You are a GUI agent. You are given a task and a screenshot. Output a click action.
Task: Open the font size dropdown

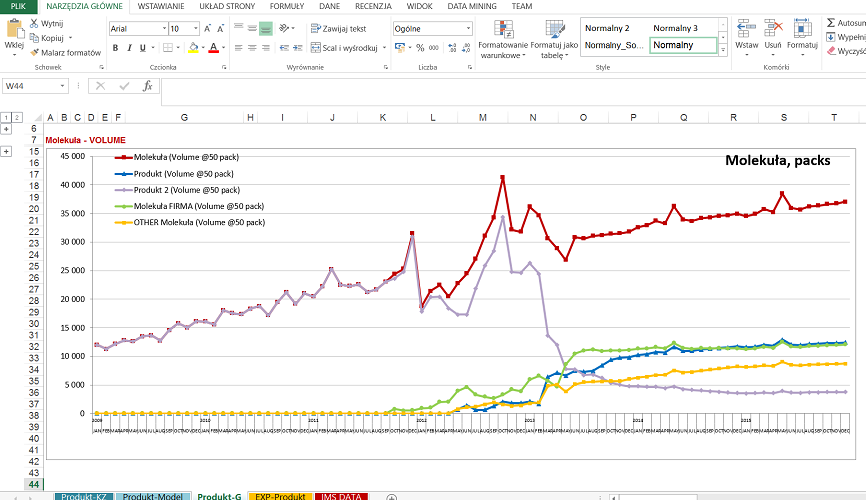tap(196, 29)
